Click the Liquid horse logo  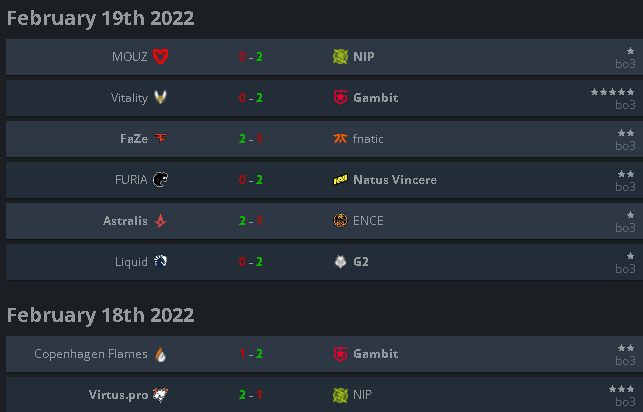(x=160, y=261)
